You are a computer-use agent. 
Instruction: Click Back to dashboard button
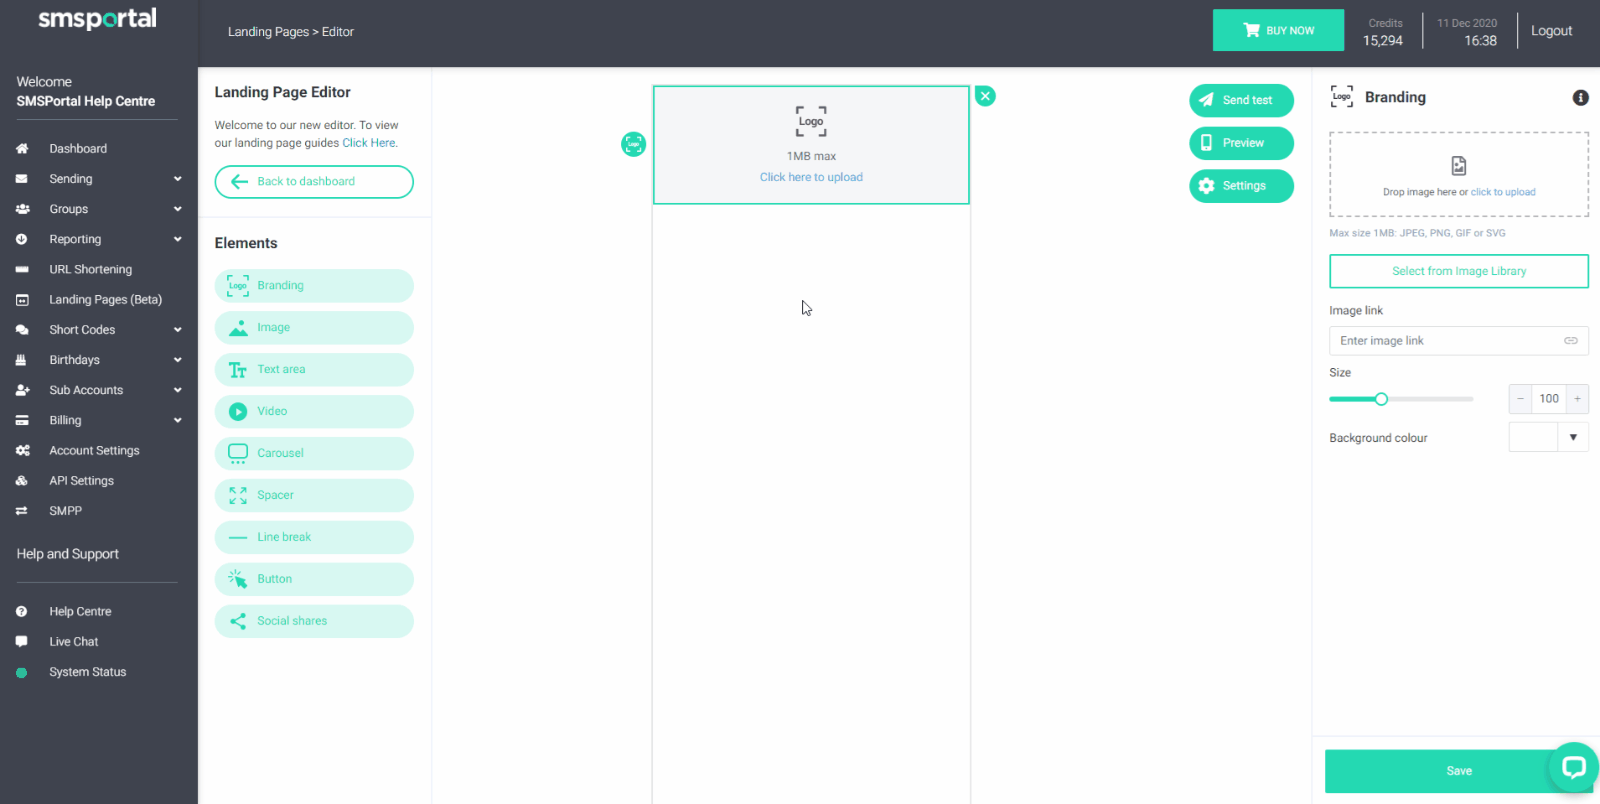tap(314, 182)
